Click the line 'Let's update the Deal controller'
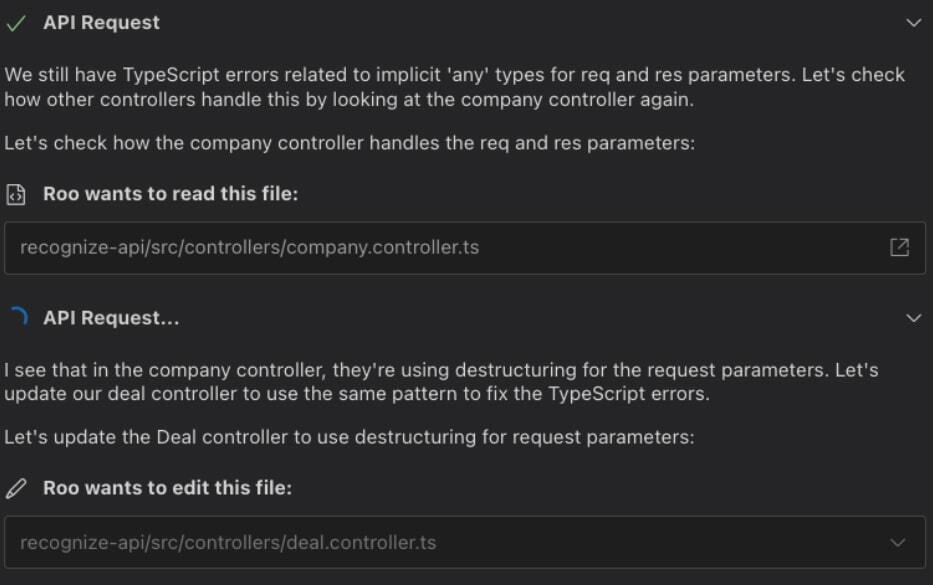The height and width of the screenshot is (585, 933). point(349,437)
